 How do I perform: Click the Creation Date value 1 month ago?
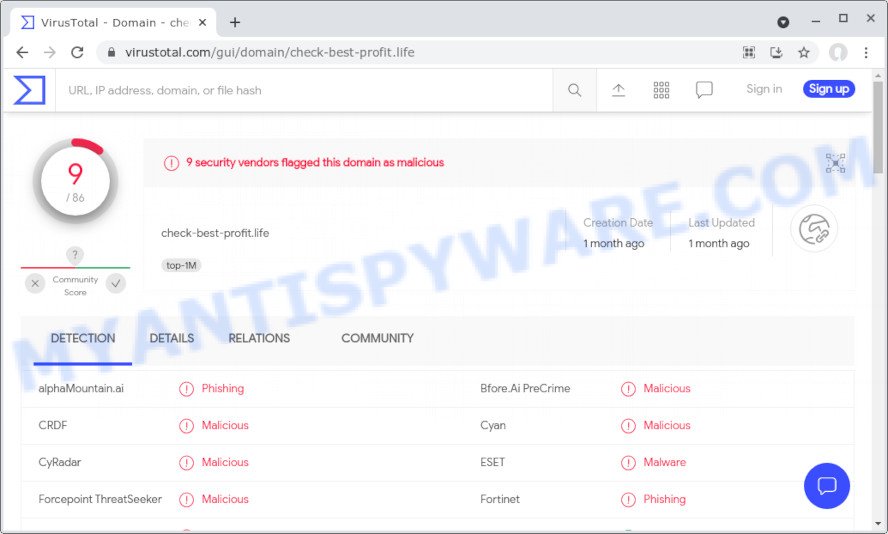614,243
